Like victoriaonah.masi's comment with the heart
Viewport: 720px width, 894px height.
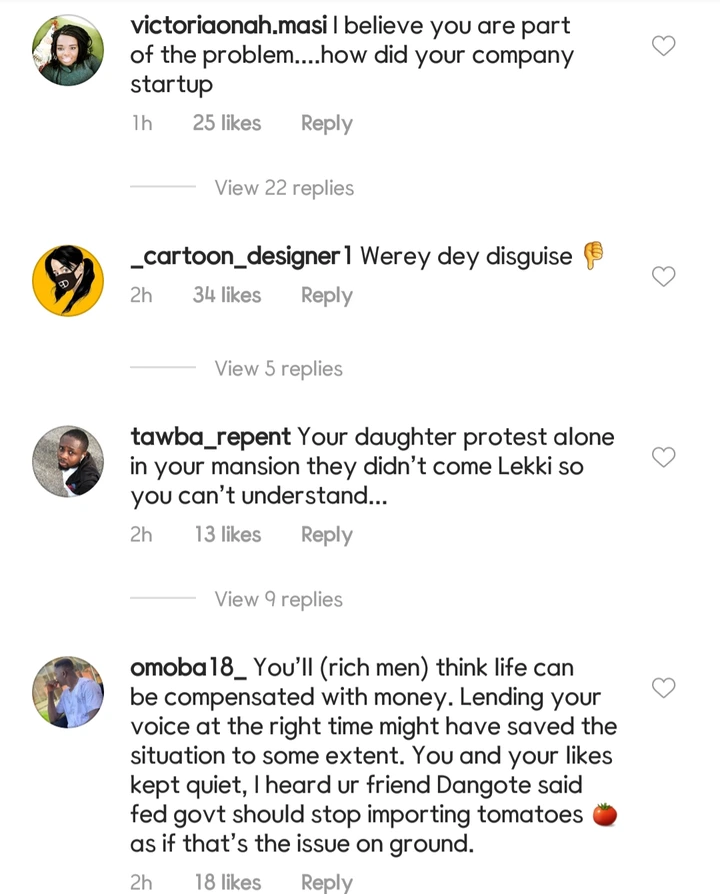[663, 45]
